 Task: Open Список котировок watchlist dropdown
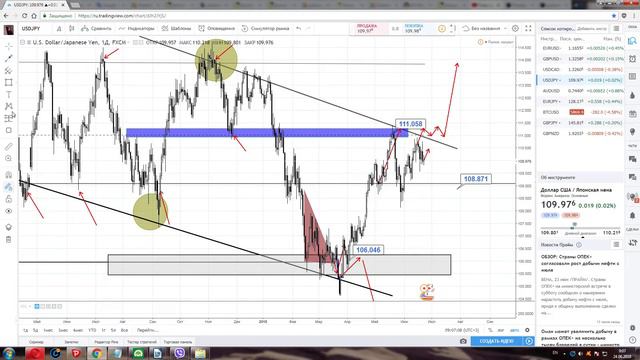pyautogui.click(x=557, y=29)
